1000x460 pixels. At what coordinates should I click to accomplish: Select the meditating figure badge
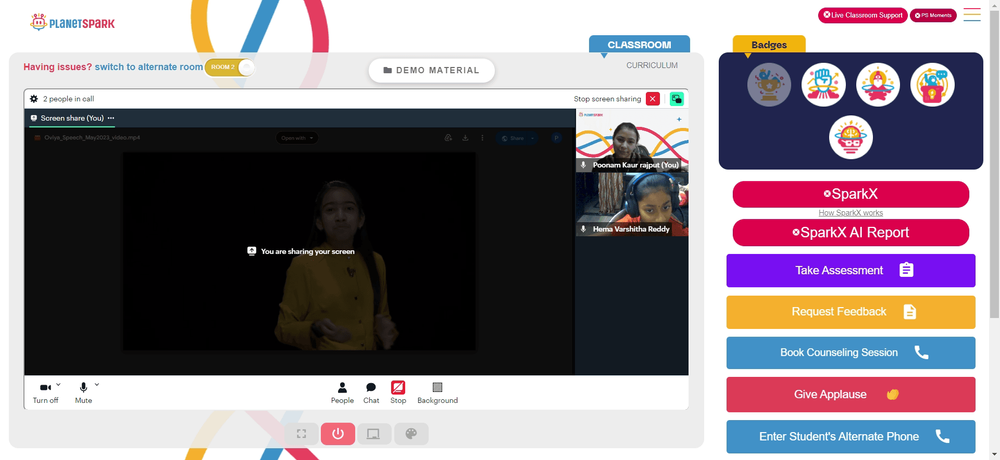878,85
